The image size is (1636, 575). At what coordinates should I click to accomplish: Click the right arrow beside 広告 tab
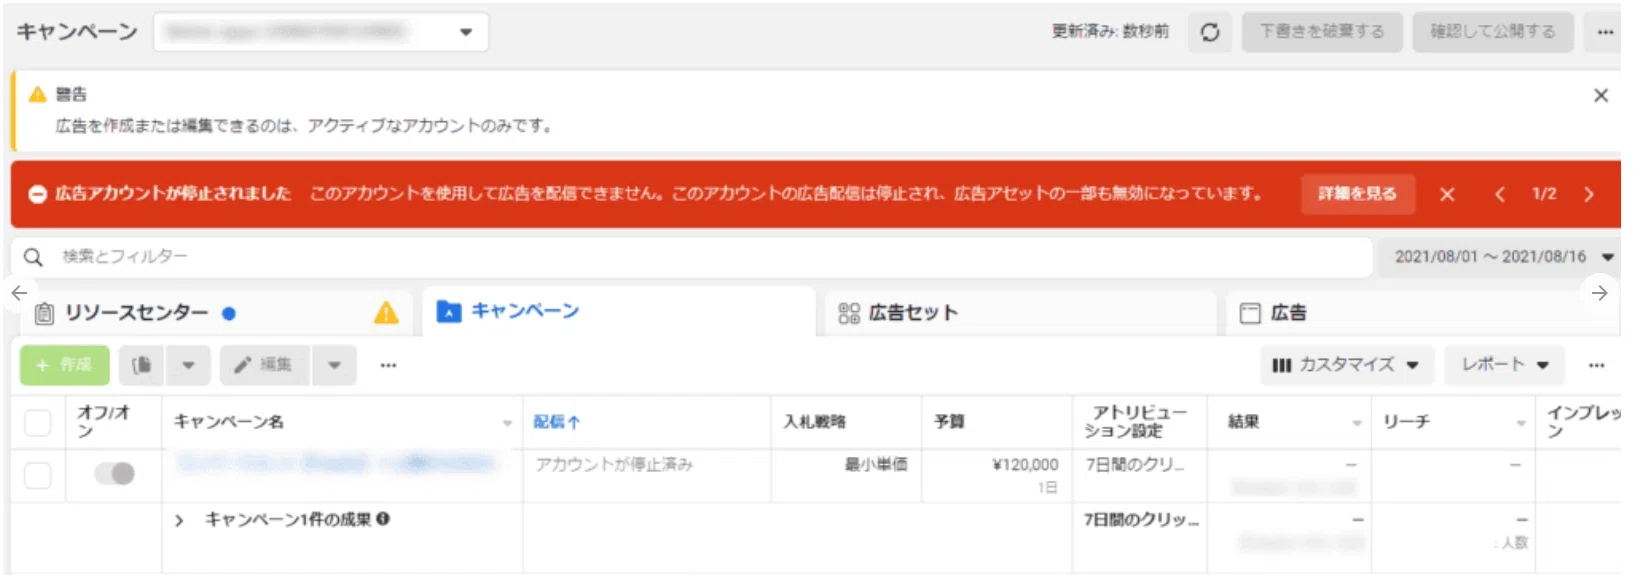[1599, 293]
